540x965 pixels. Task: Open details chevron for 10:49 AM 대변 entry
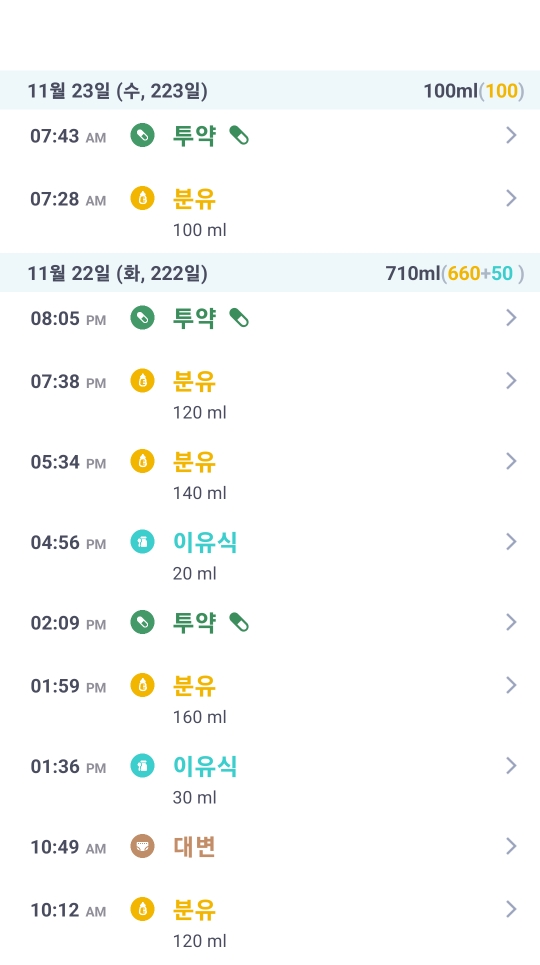pos(511,846)
